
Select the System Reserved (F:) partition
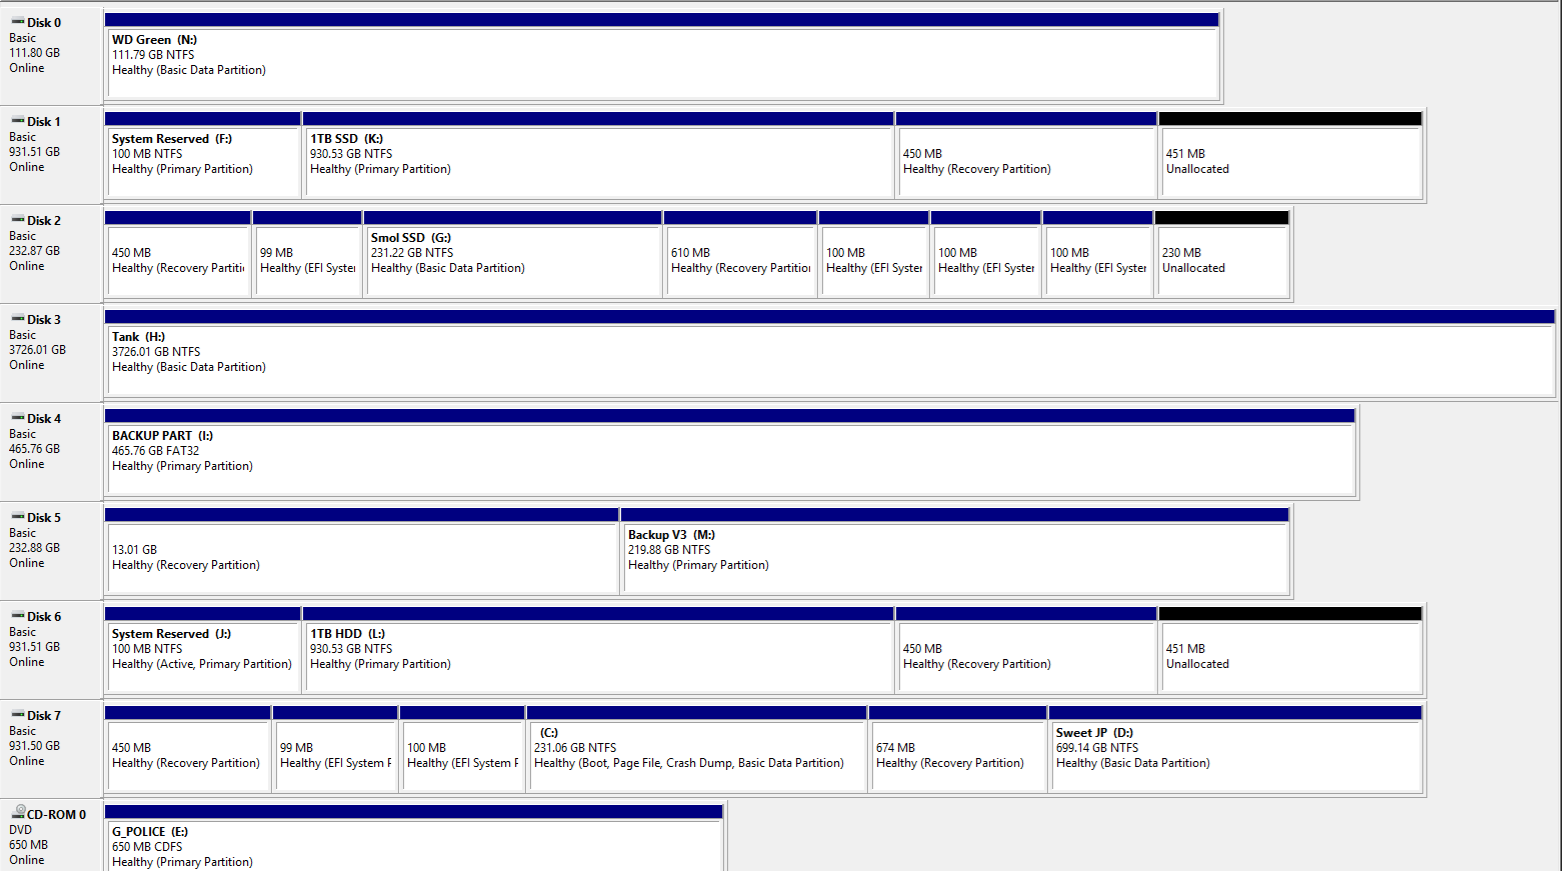pyautogui.click(x=202, y=155)
